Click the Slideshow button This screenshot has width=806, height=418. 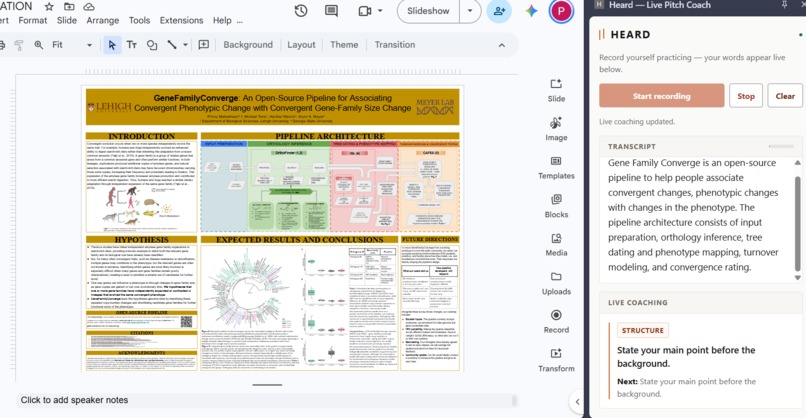428,11
